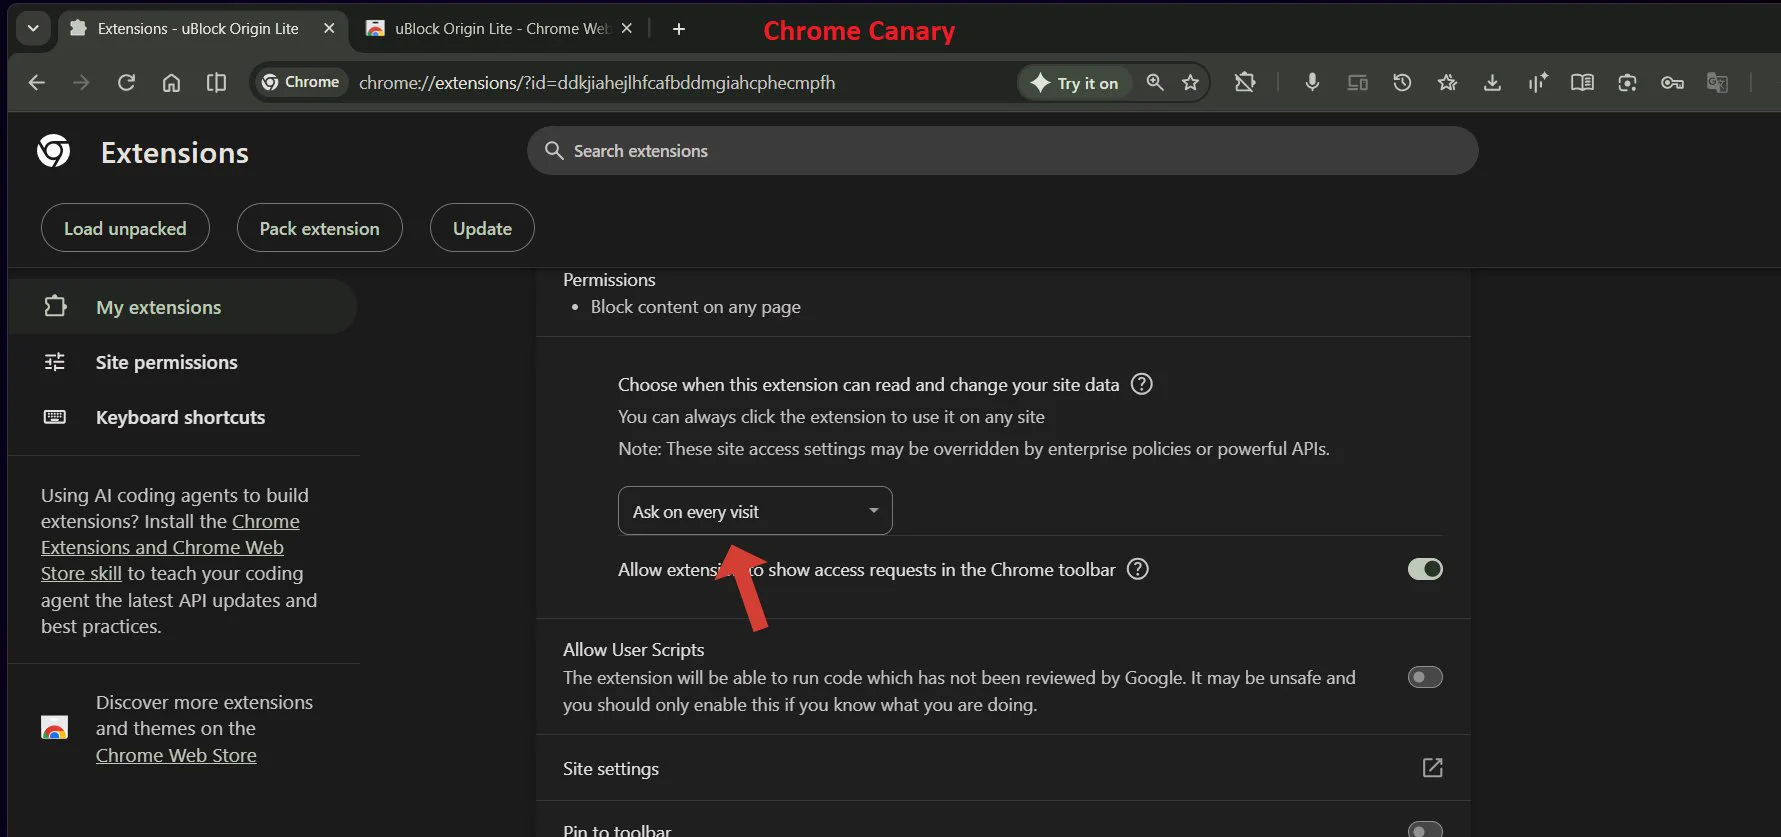1781x837 pixels.
Task: Open the 'Ask on every visit' dropdown
Action: tap(755, 511)
